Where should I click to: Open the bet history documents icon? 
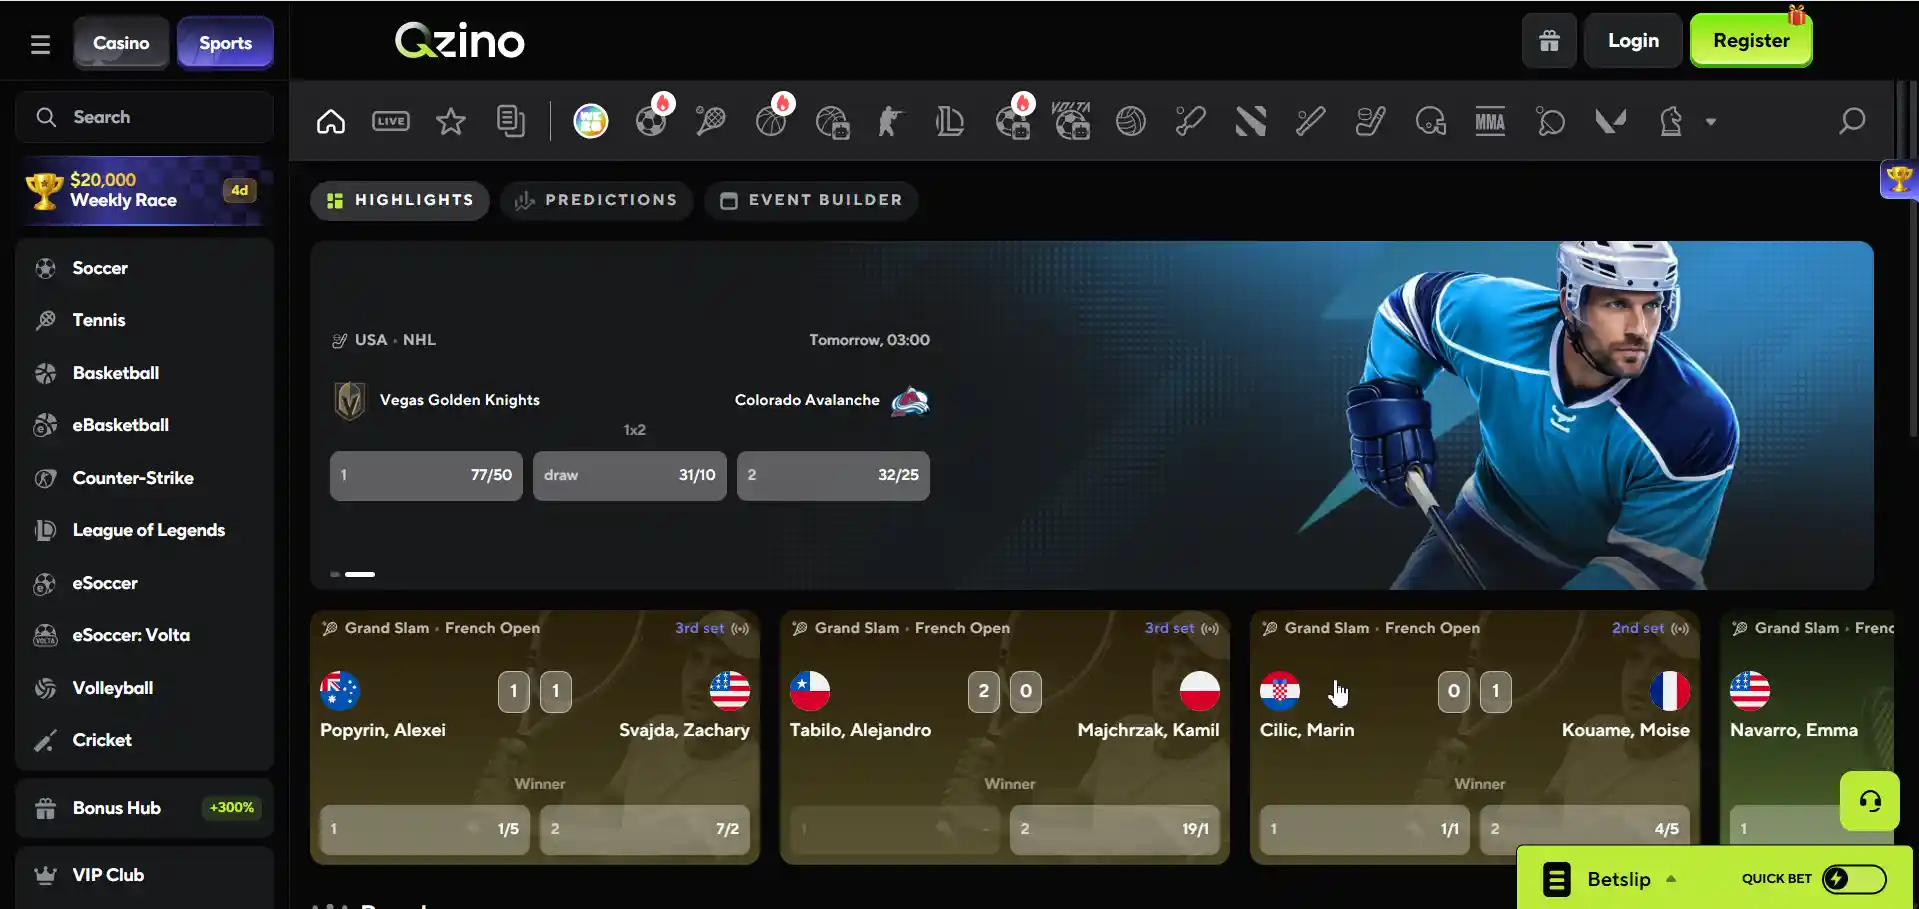(511, 122)
